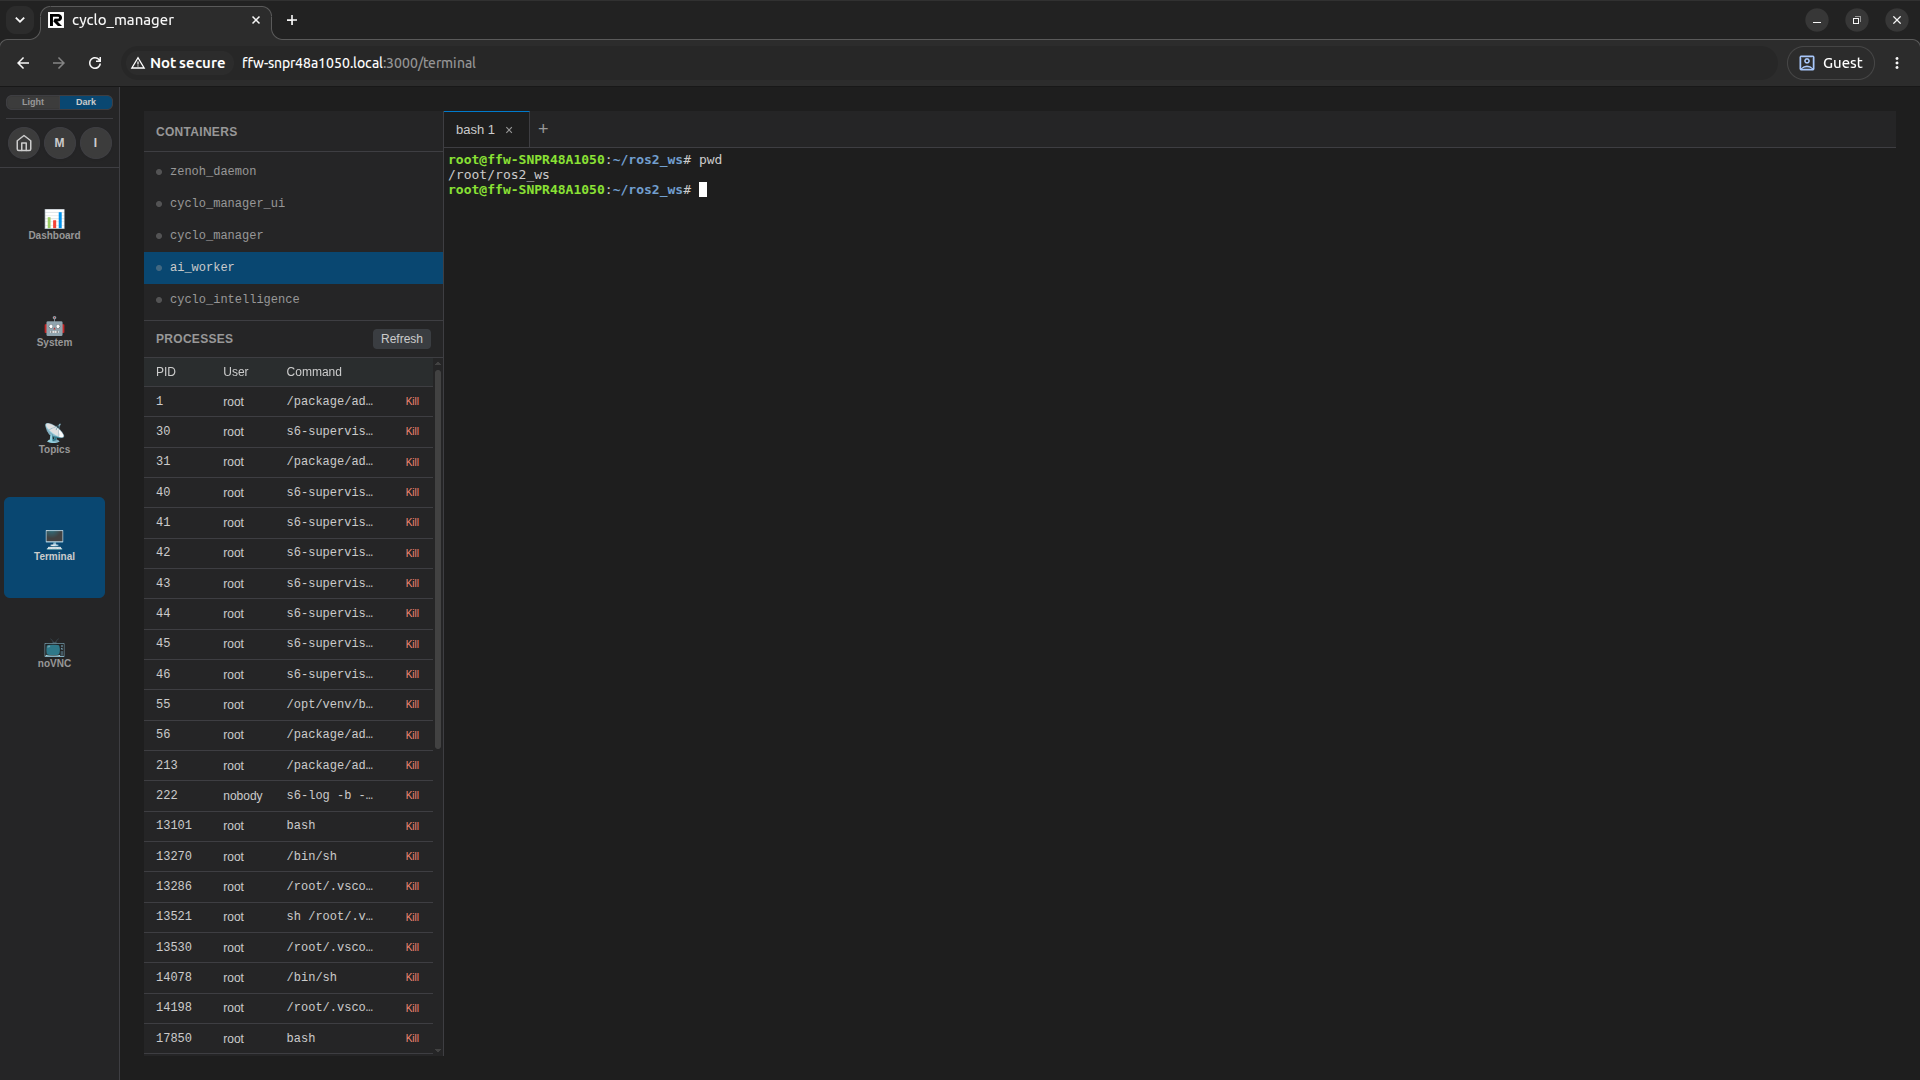Screen dimensions: 1920x1080
Task: Kill process with PID 14198
Action: click(412, 1008)
